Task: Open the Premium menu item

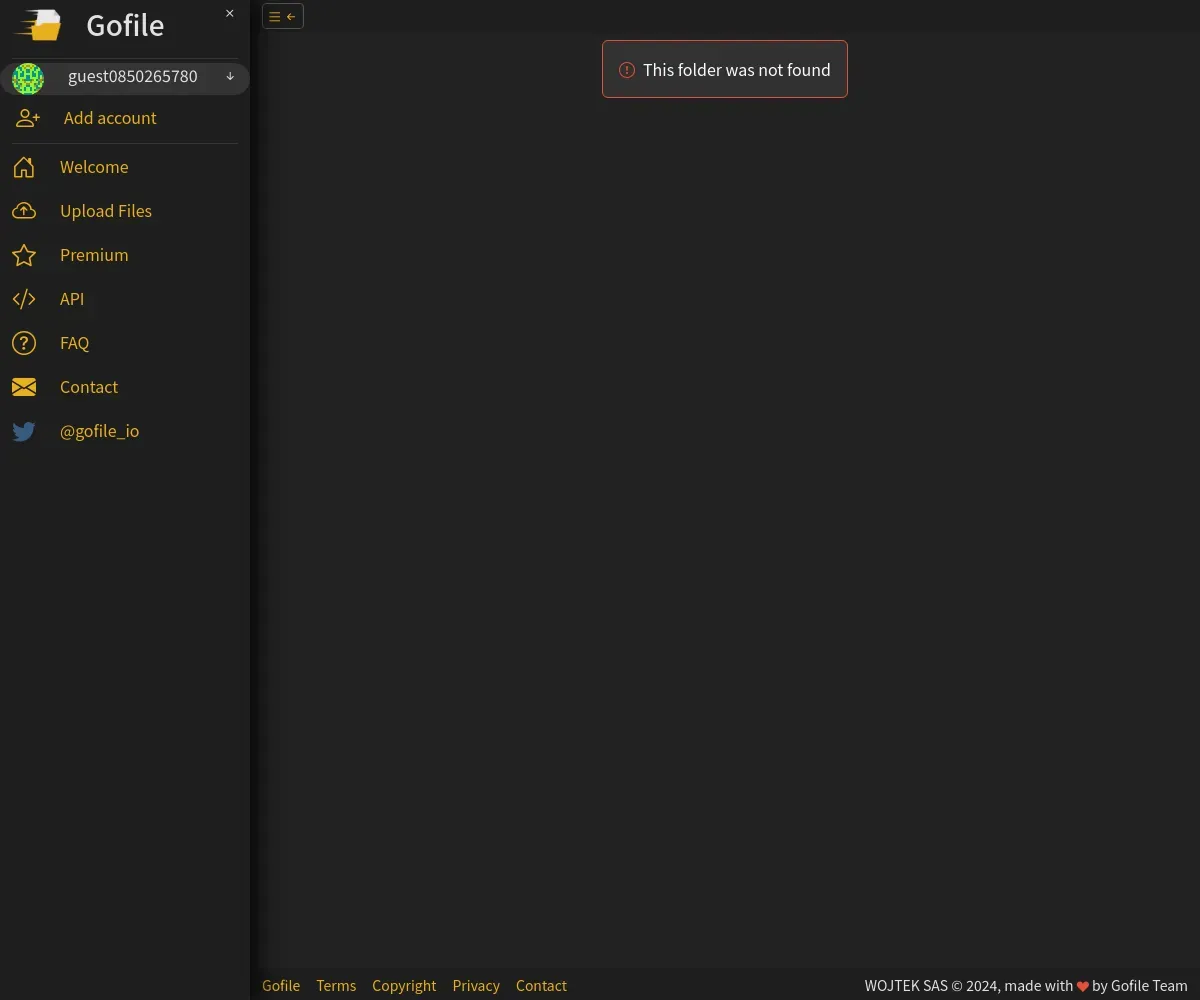Action: [x=94, y=255]
